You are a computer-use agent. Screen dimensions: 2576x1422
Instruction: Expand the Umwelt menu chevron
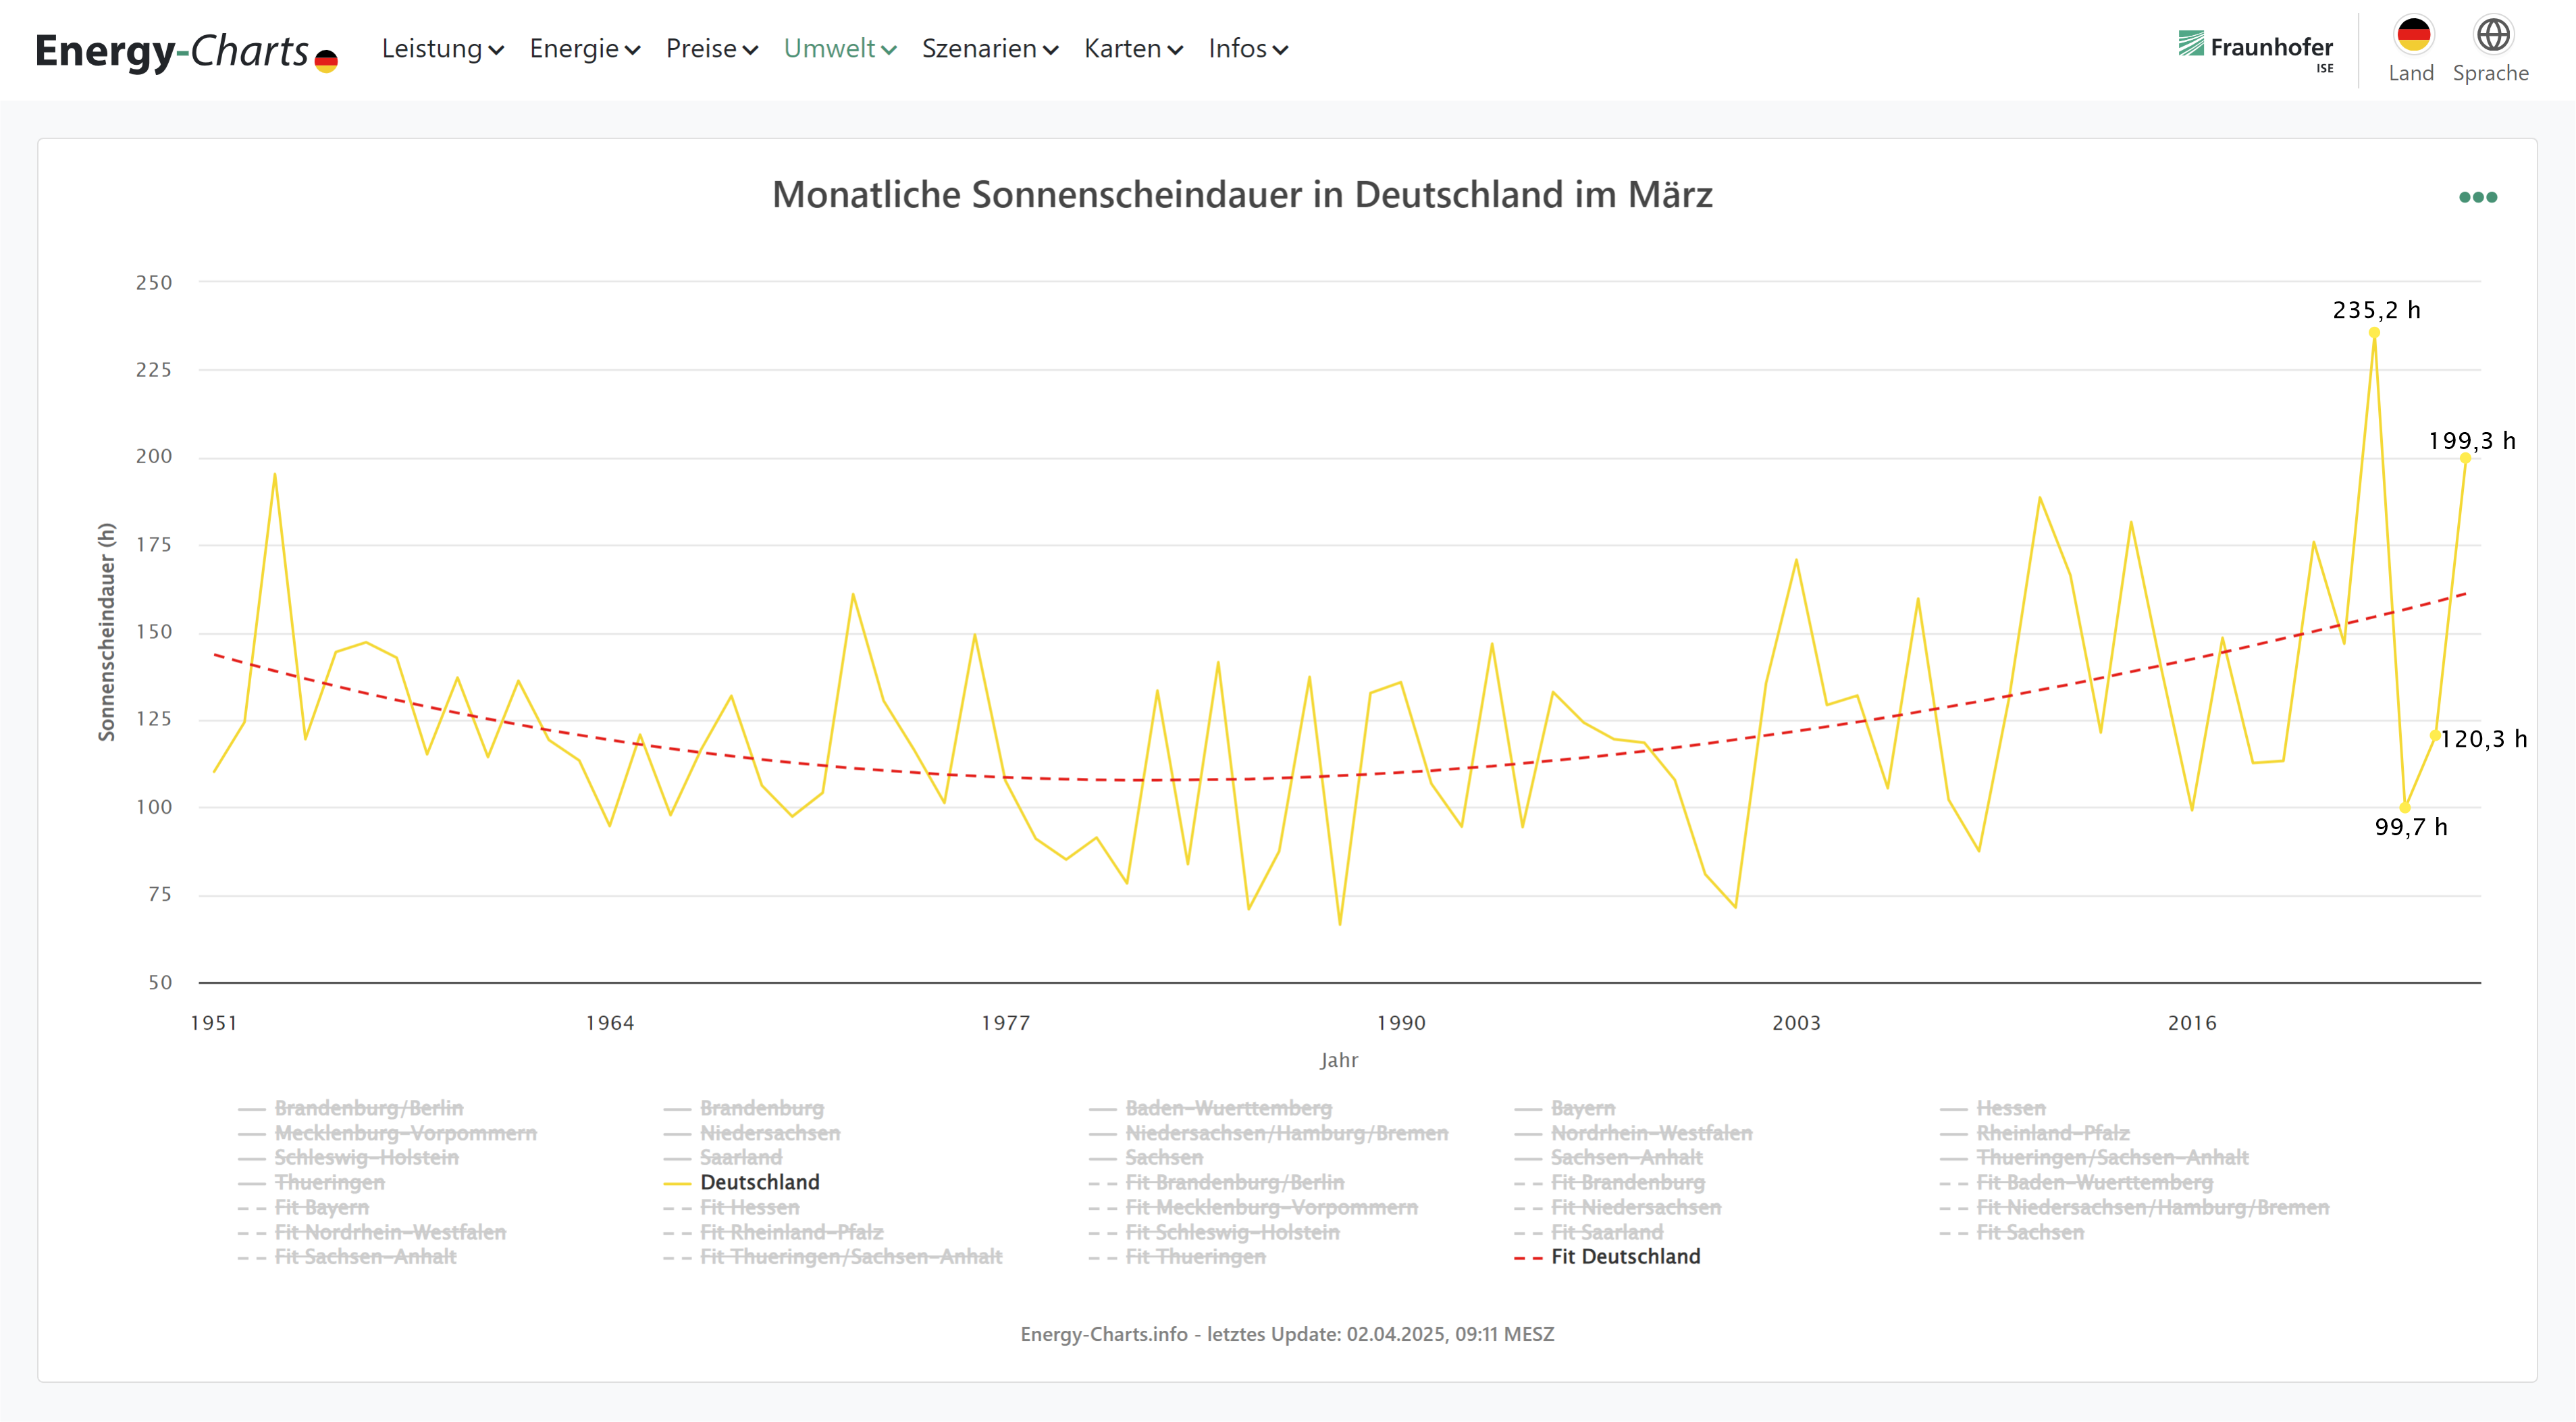pyautogui.click(x=889, y=50)
